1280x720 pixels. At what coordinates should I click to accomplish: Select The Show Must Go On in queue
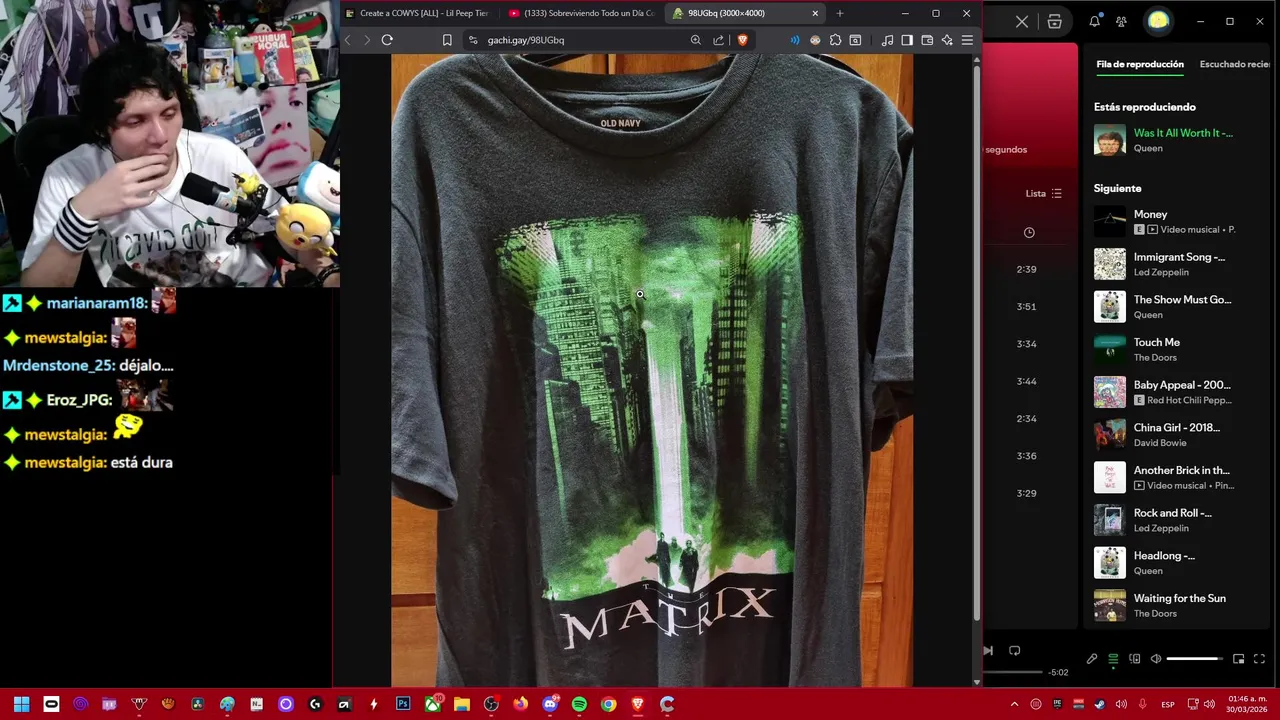pyautogui.click(x=1177, y=307)
